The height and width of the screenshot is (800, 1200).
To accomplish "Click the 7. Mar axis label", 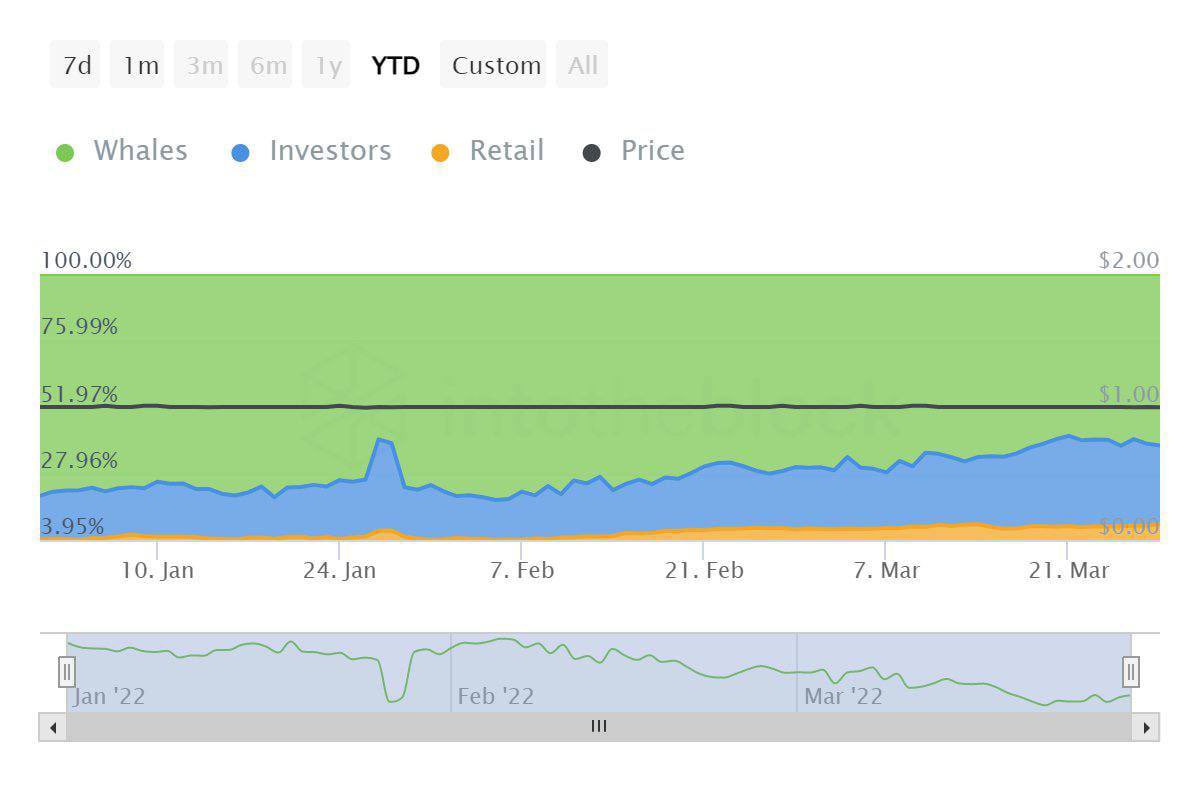I will (x=885, y=571).
